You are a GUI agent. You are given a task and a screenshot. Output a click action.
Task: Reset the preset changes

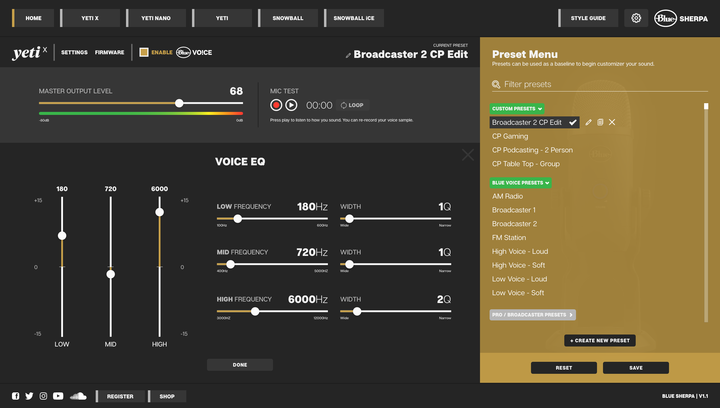564,368
